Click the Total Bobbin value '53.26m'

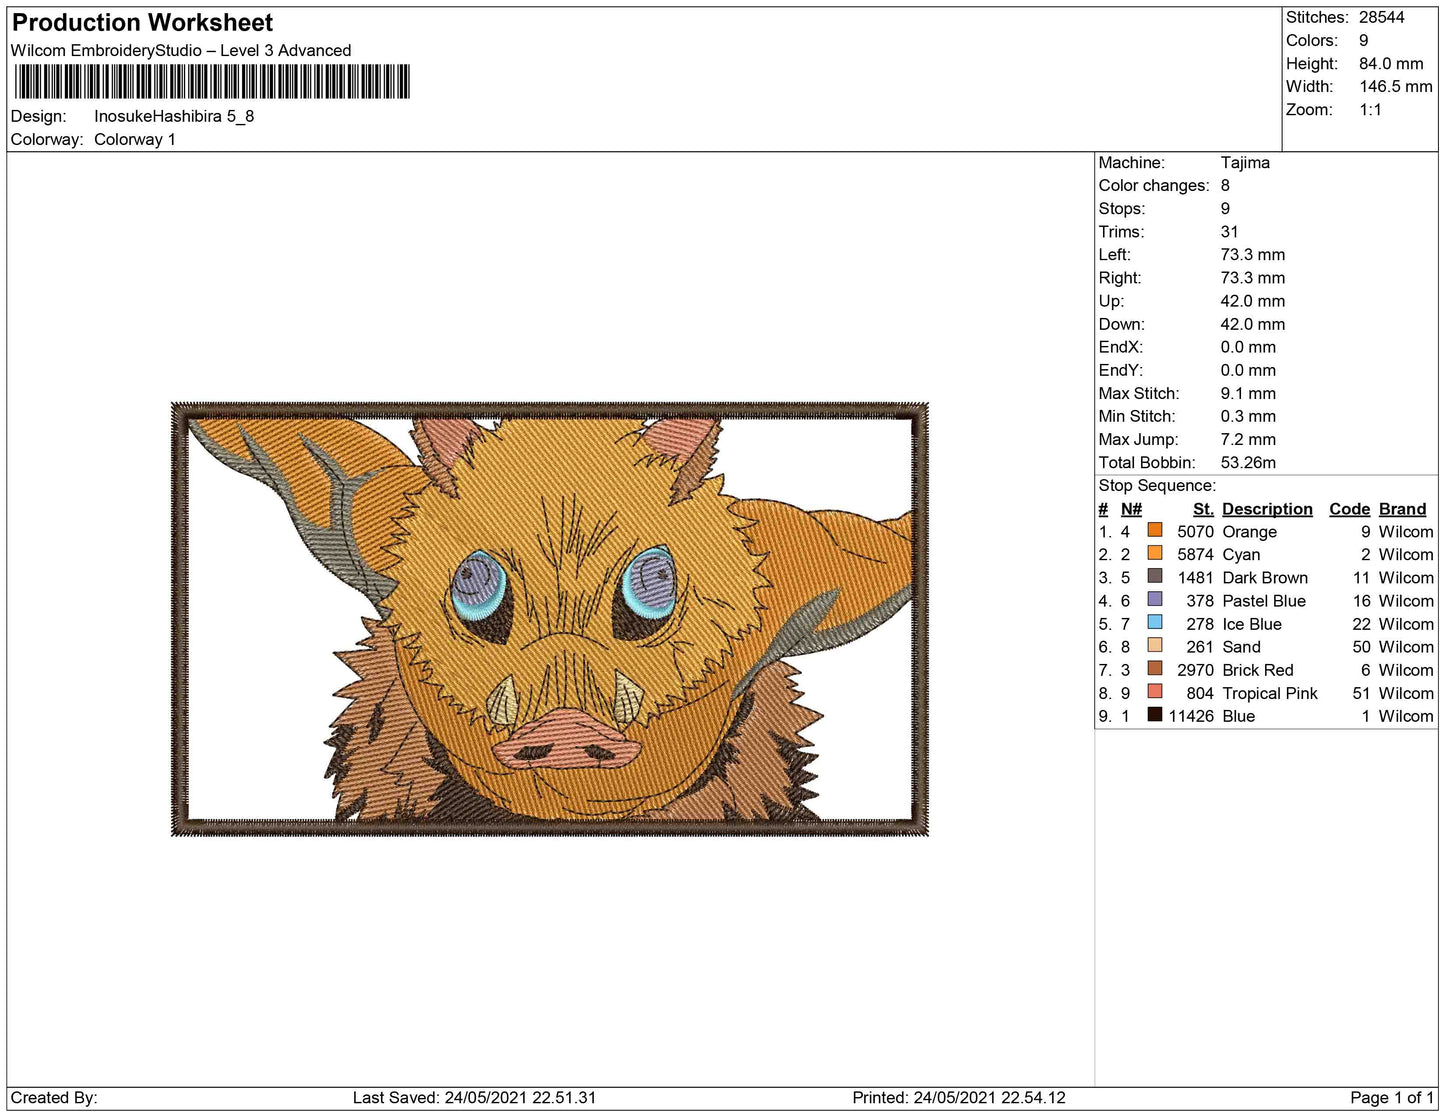(x=1248, y=462)
